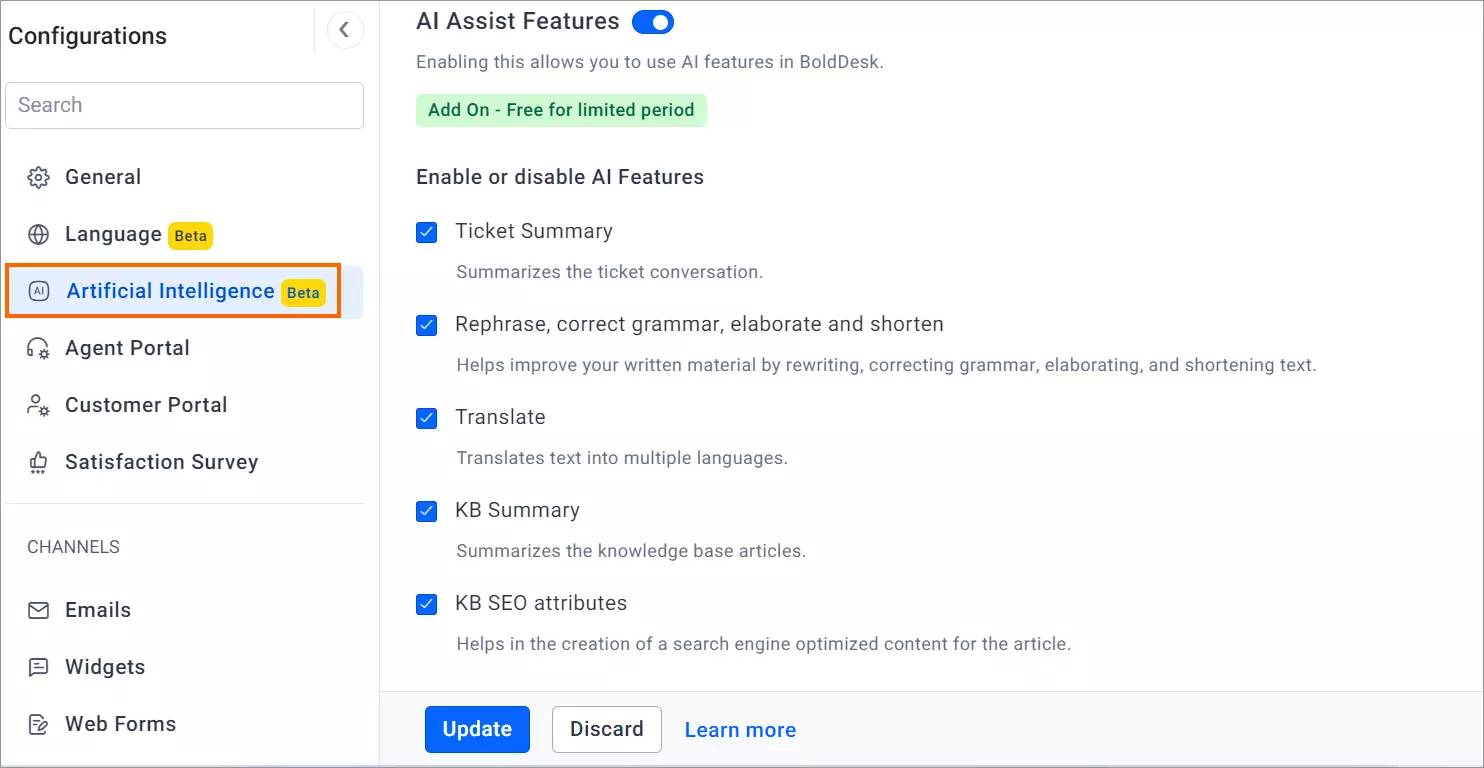Click the Web Forms document icon
The height and width of the screenshot is (768, 1484).
38,724
